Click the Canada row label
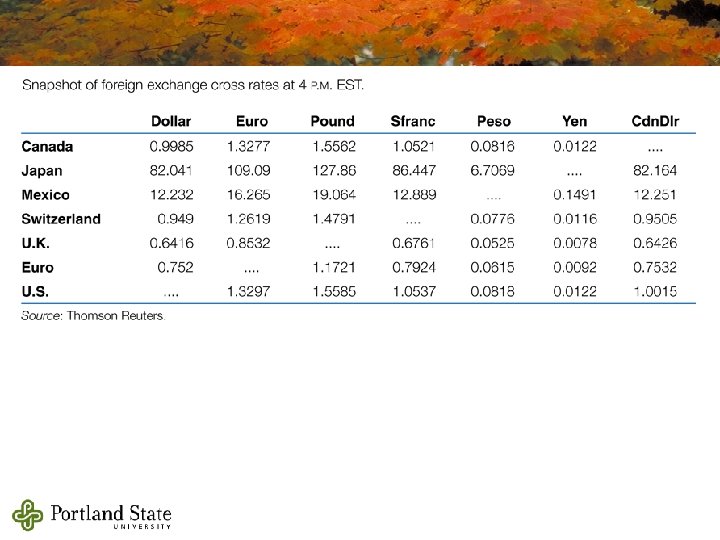 (x=47, y=146)
